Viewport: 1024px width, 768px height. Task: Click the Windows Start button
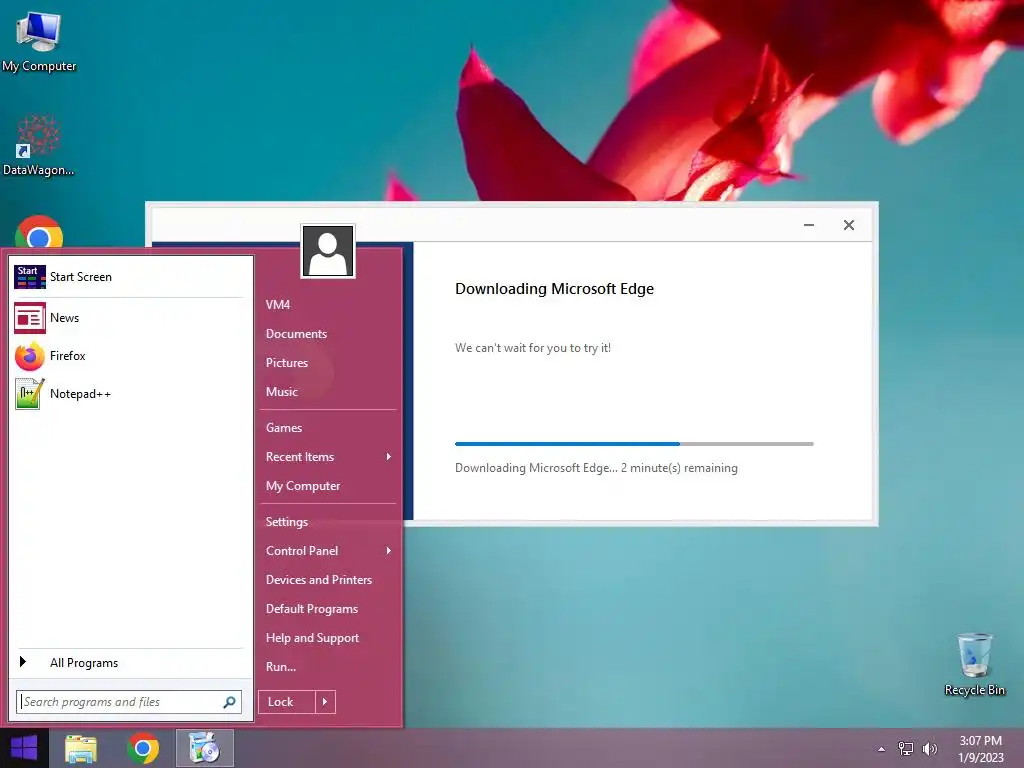24,748
